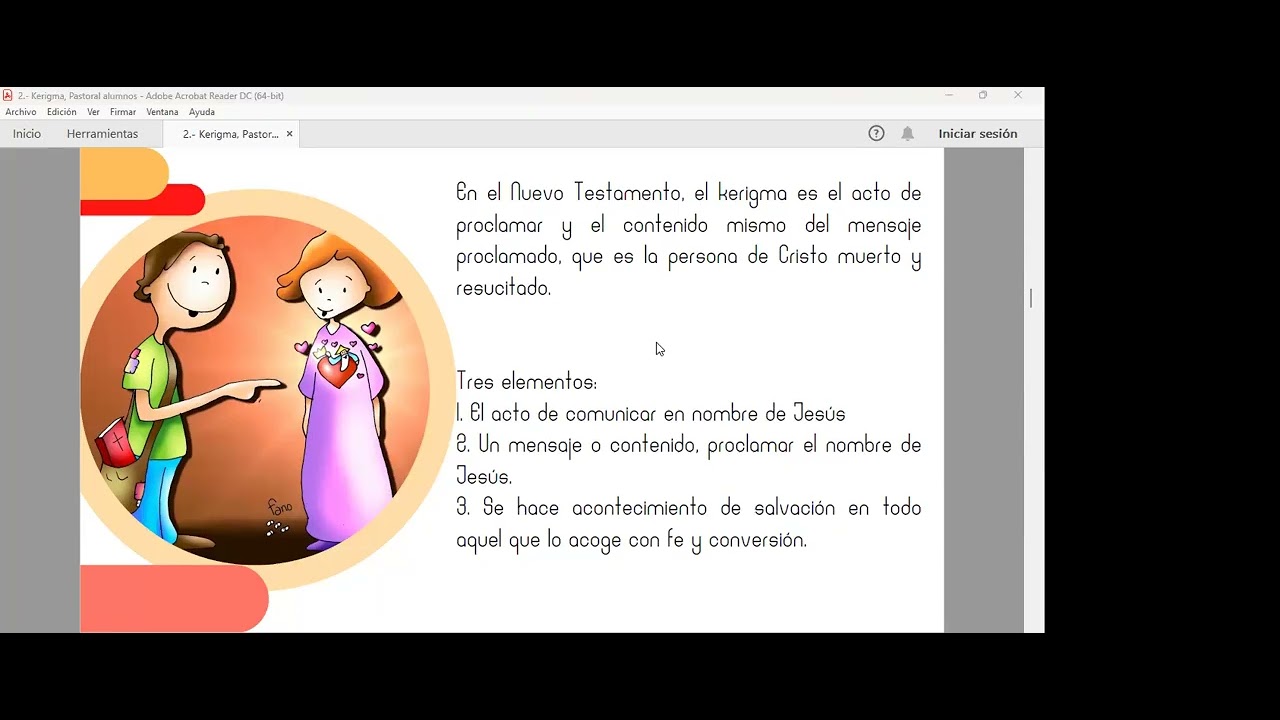Click the Adobe Acrobat title bar icon

point(8,96)
